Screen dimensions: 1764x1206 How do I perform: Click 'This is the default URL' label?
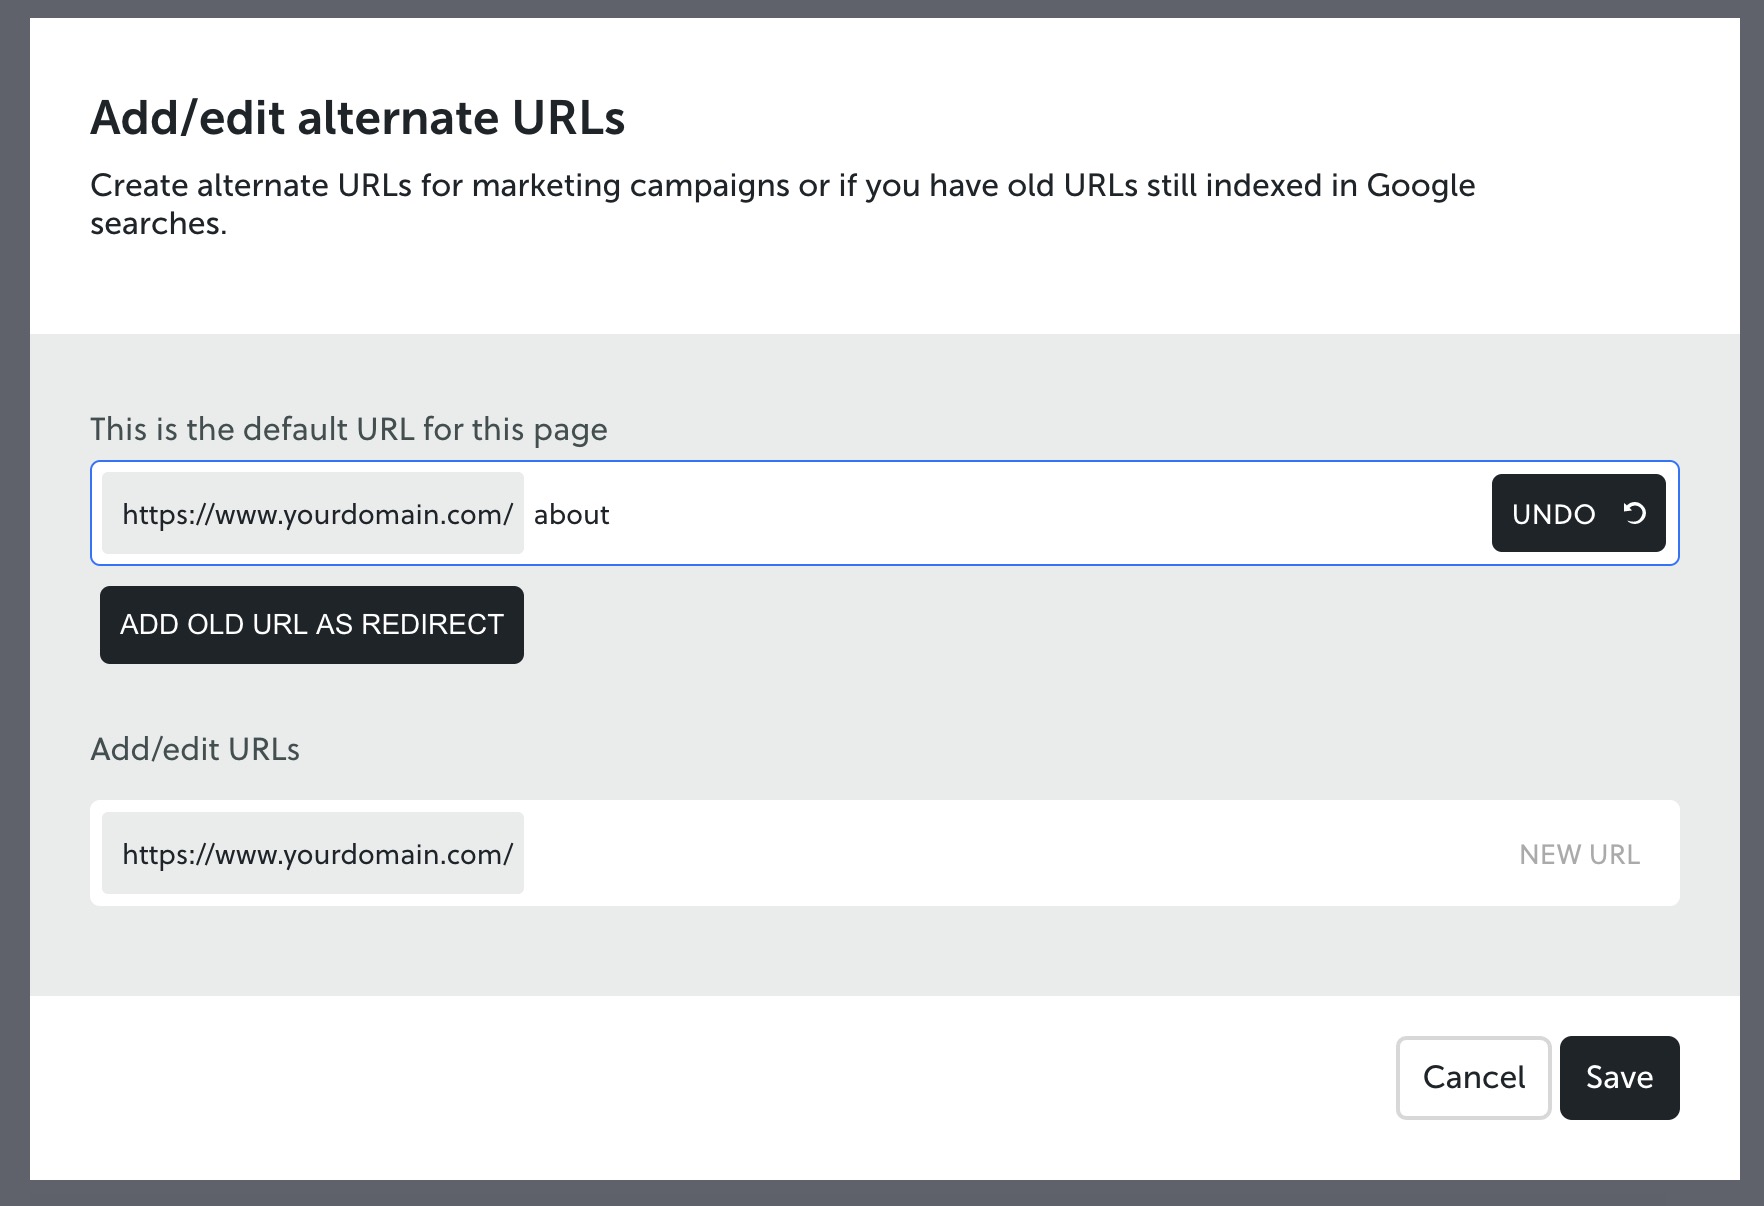(349, 429)
